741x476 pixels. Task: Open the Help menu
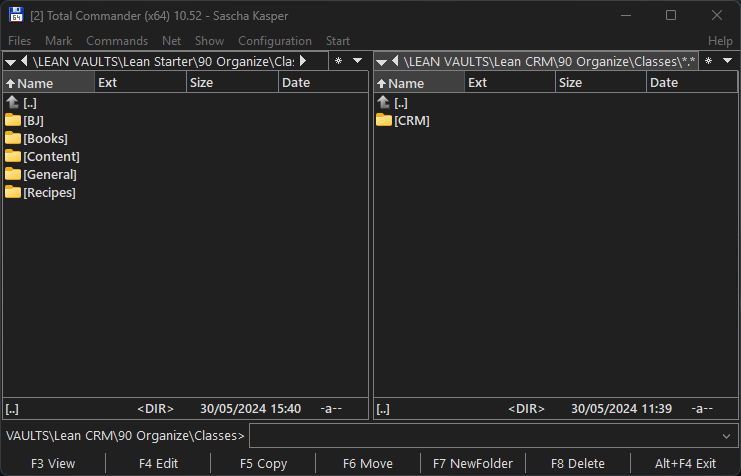click(720, 41)
